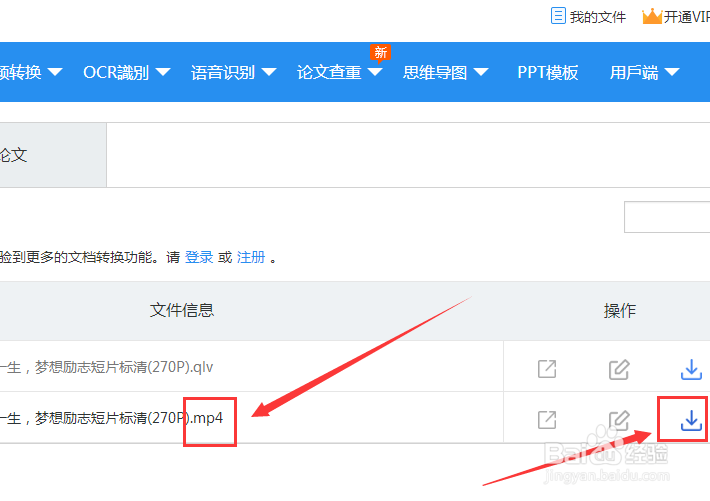Expand the 频转换 dropdown arrow
Screen dimensions: 710x501
[55, 72]
